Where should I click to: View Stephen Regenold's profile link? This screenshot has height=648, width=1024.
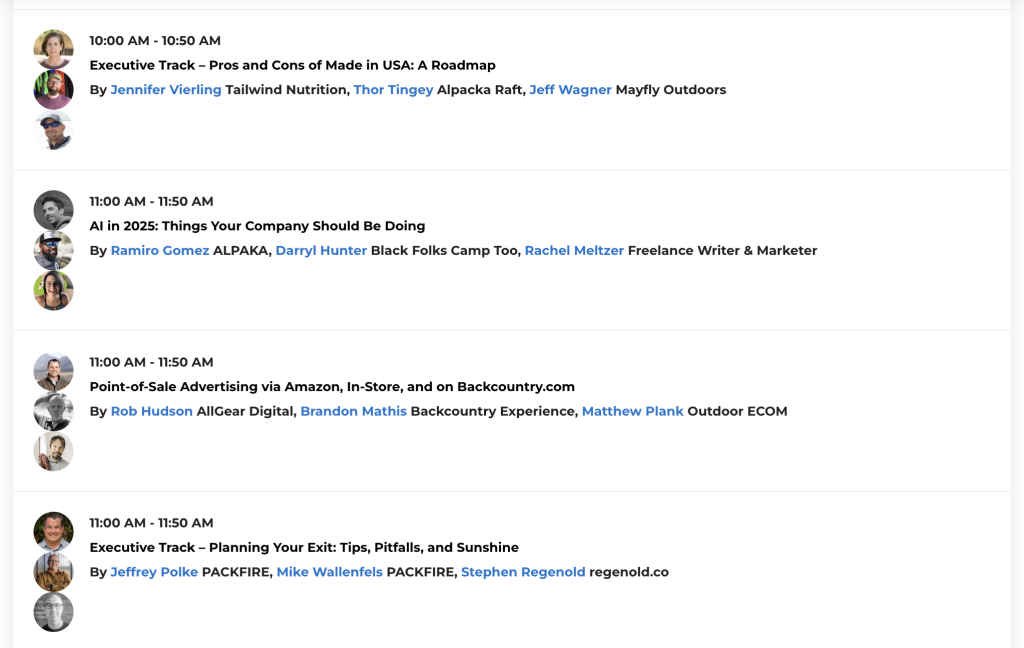tap(523, 573)
